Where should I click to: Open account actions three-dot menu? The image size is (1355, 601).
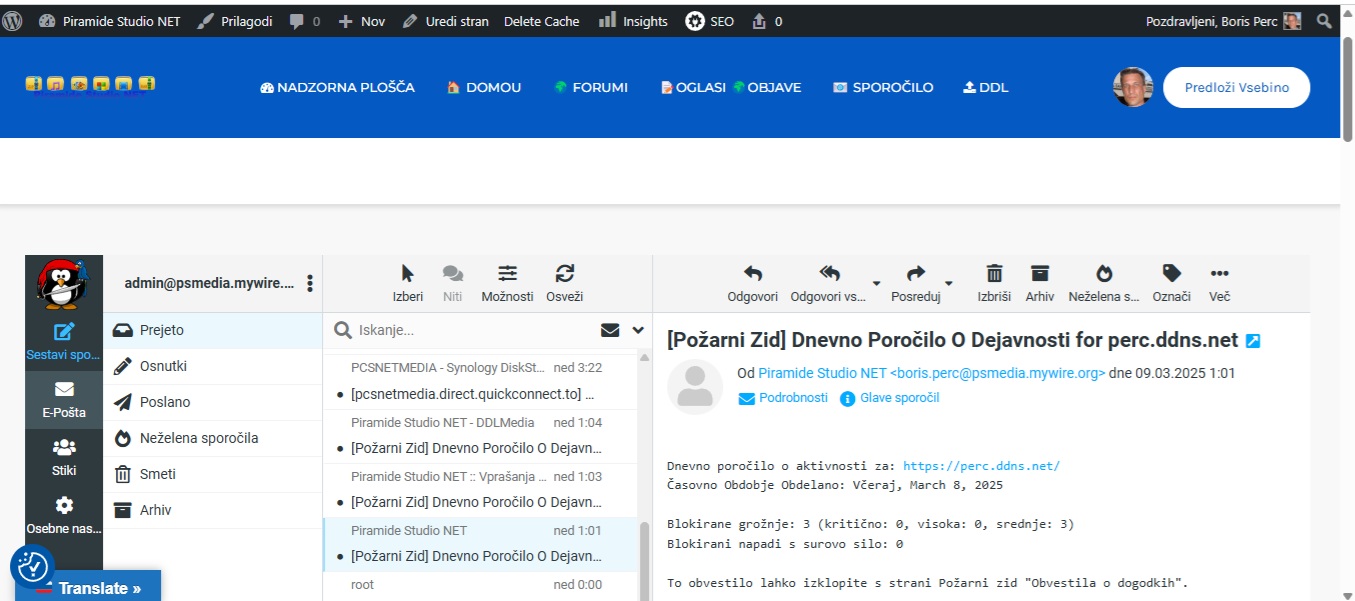(310, 284)
